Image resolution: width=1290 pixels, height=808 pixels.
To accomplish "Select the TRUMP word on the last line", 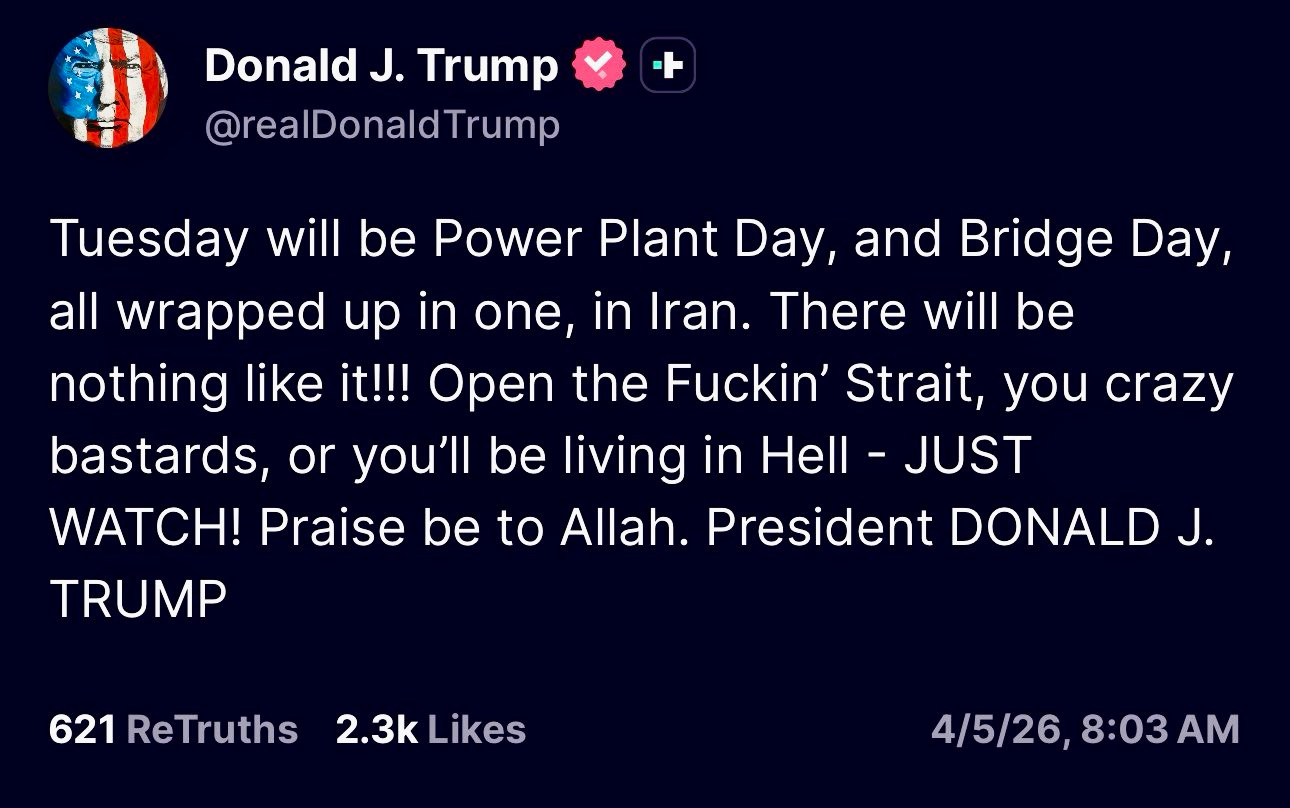I will tap(138, 599).
